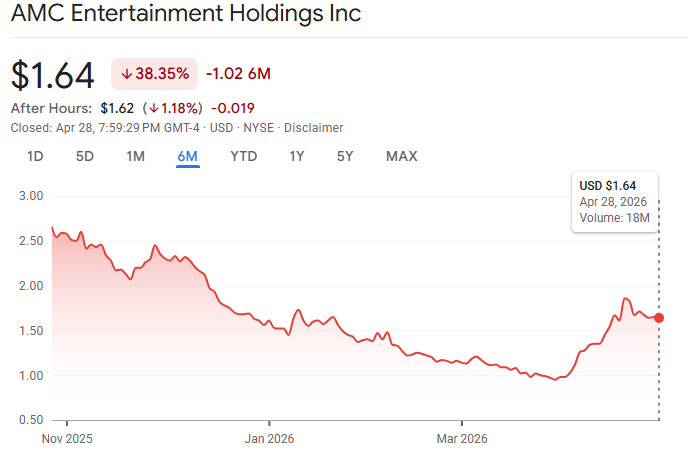
Task: Click the after-hours down arrow icon
Action: coord(154,108)
